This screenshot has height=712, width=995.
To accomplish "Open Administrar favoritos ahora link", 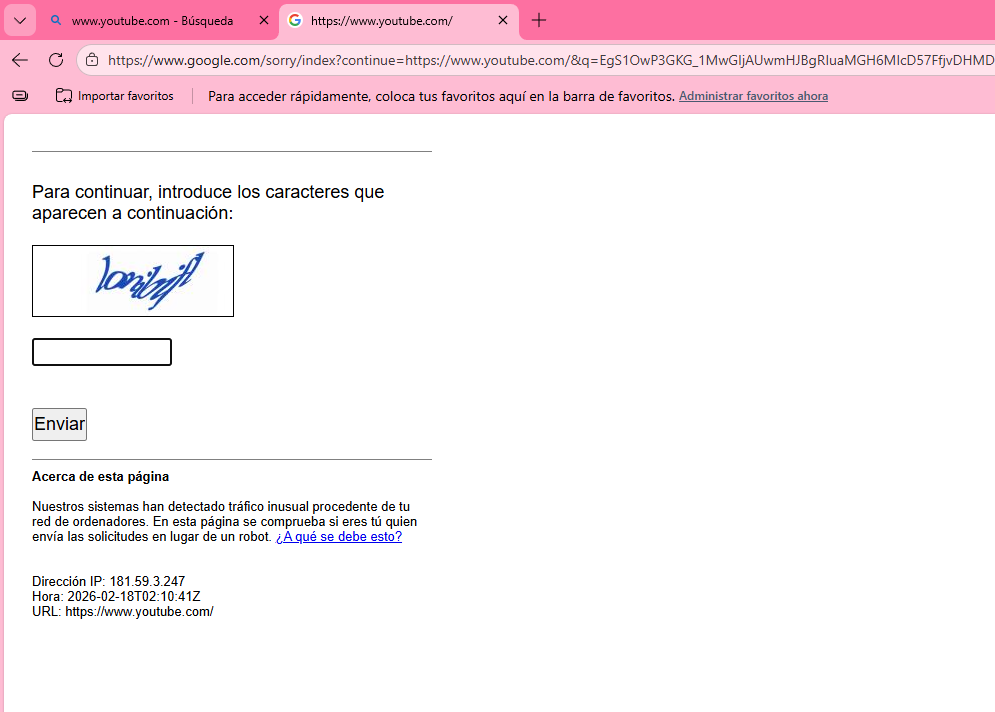I will pyautogui.click(x=753, y=96).
